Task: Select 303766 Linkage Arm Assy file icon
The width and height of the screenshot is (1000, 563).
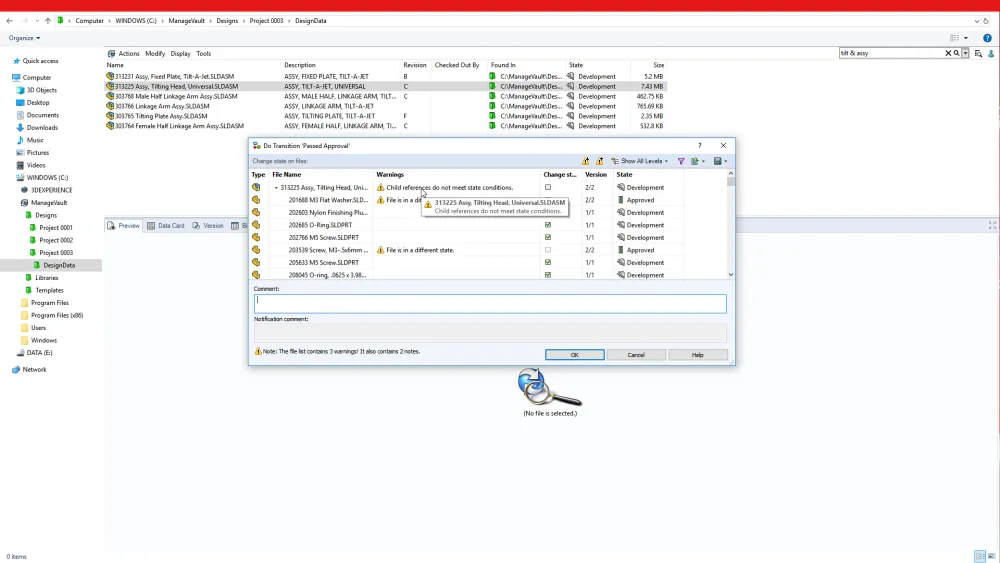Action: (110, 106)
